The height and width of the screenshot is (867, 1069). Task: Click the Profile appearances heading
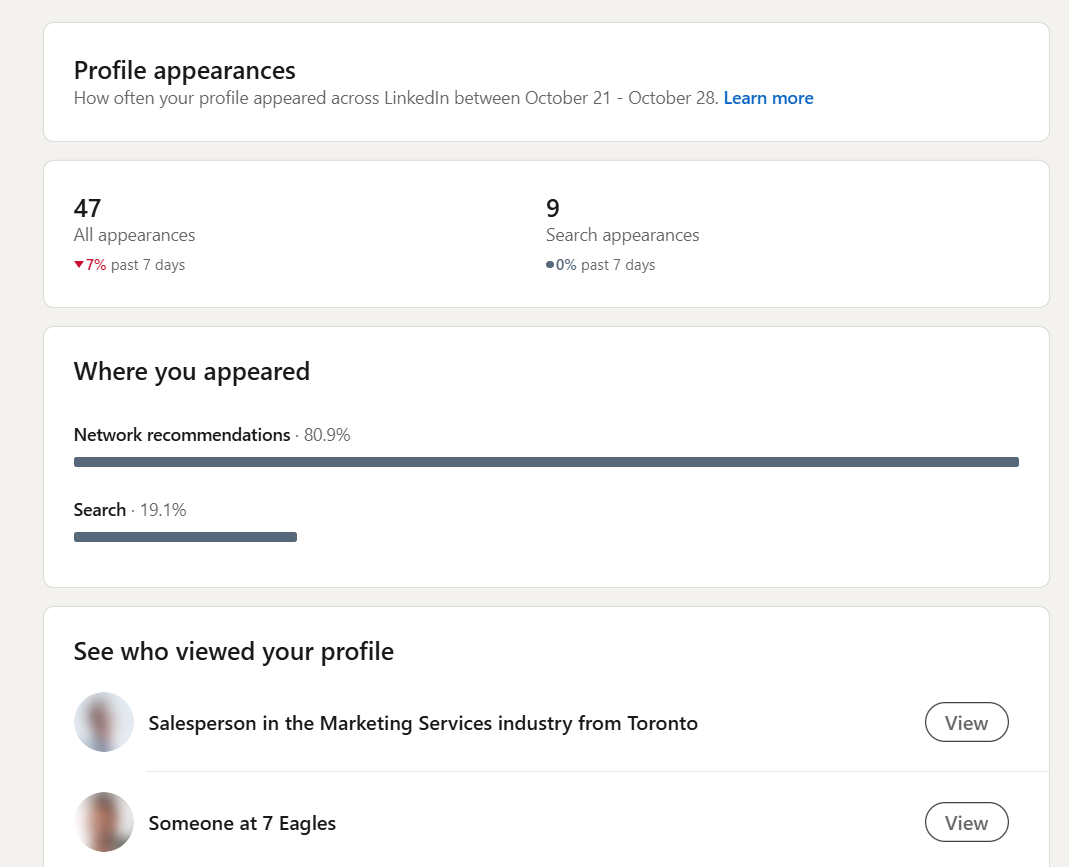tap(184, 70)
